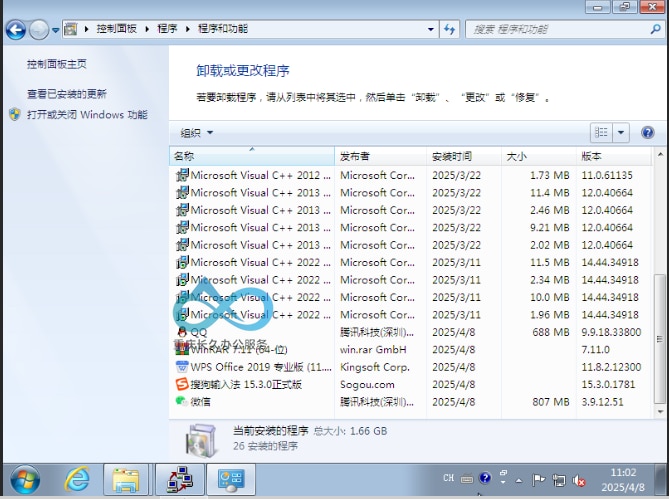This screenshot has width=669, height=499.
Task: Click the Action Center flag icon
Action: [538, 481]
